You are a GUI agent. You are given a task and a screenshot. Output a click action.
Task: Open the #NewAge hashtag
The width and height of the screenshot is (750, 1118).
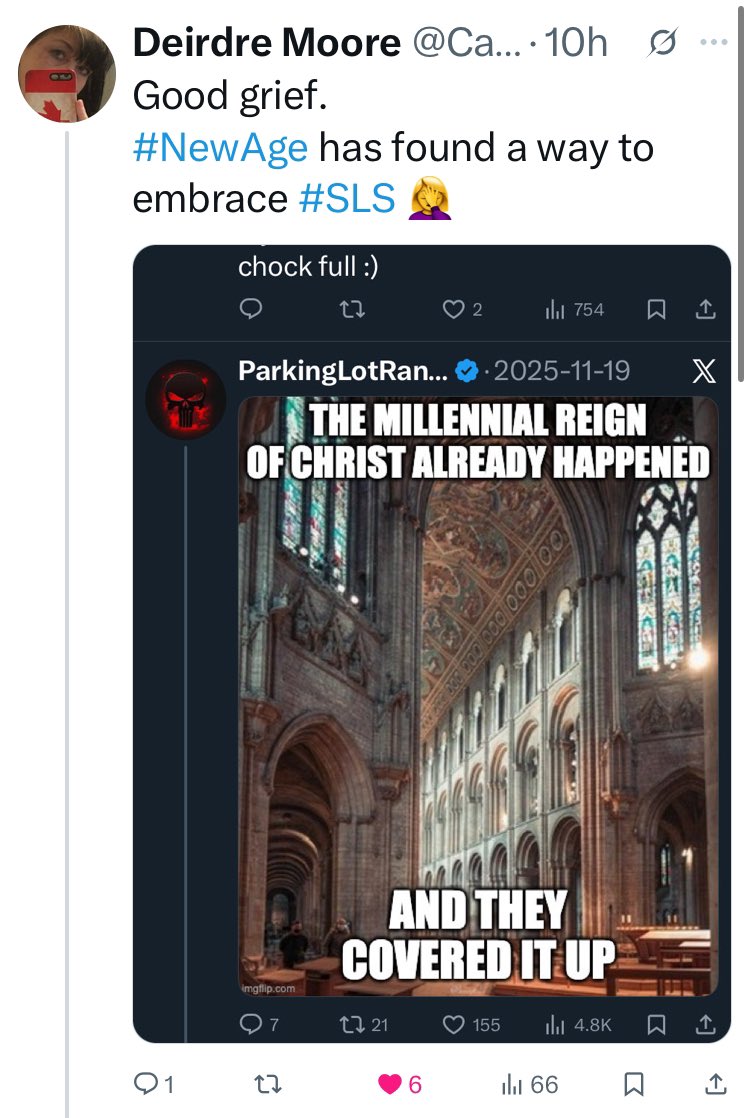220,148
